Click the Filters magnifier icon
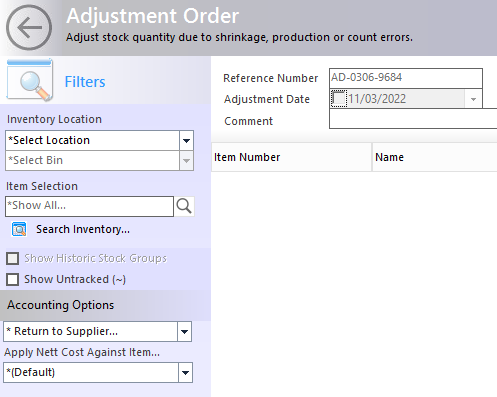The image size is (497, 397). click(x=30, y=80)
